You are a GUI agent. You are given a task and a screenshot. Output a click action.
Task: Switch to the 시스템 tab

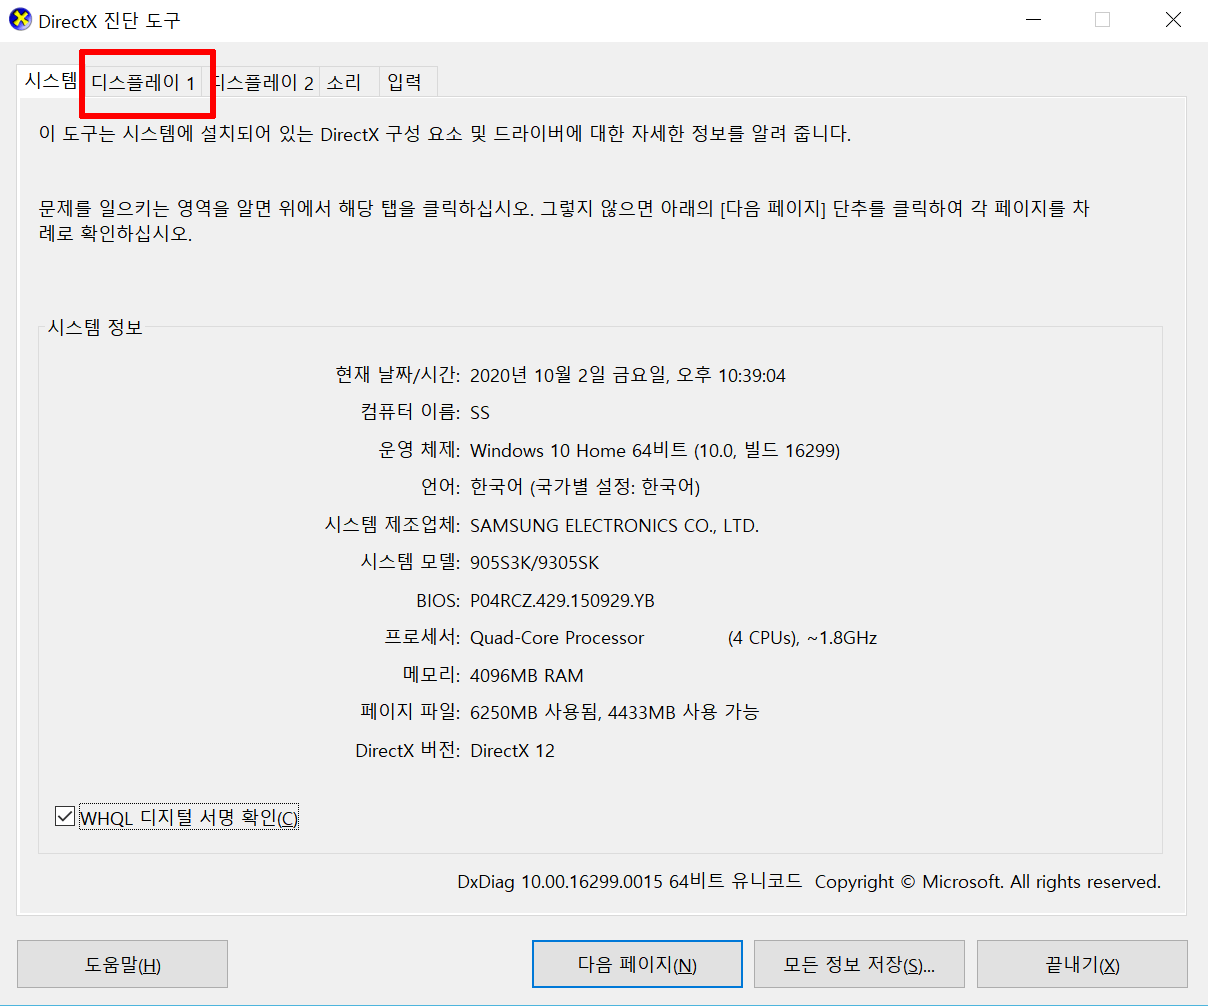click(x=50, y=82)
